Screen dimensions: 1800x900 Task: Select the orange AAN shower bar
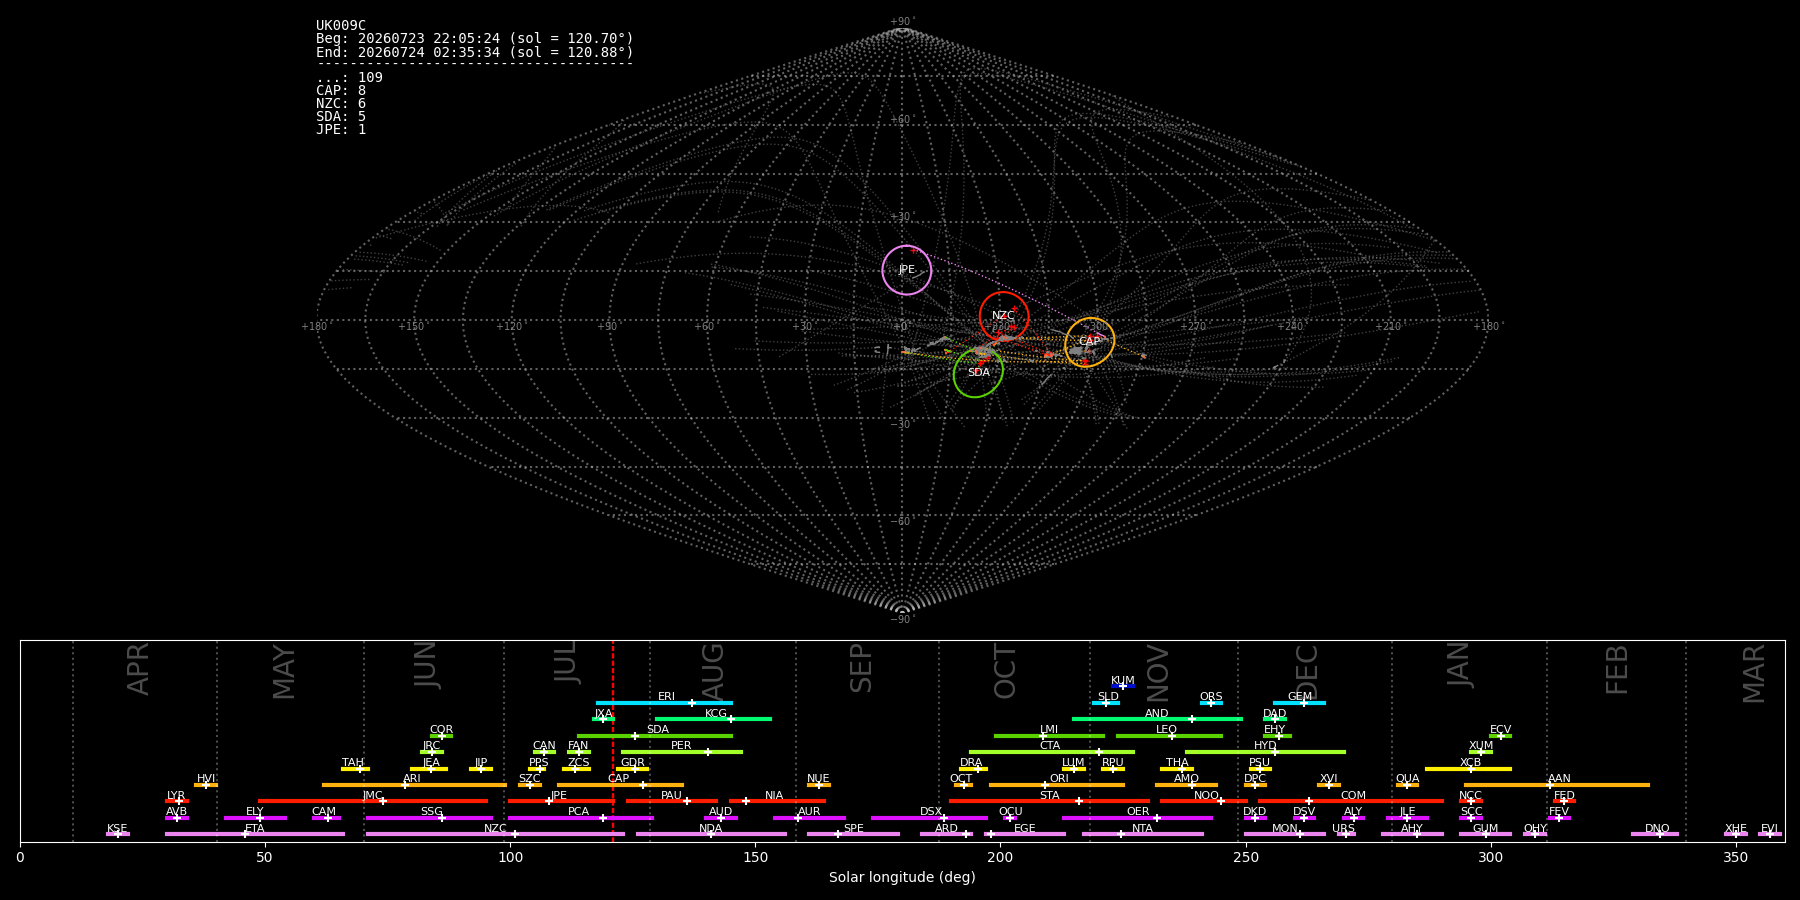1557,785
